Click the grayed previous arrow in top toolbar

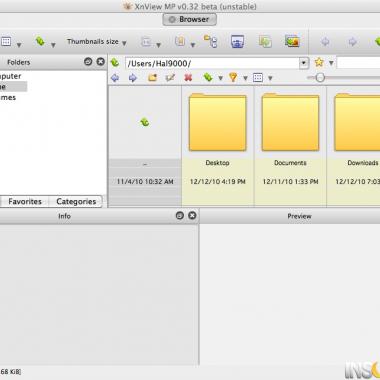tap(325, 42)
